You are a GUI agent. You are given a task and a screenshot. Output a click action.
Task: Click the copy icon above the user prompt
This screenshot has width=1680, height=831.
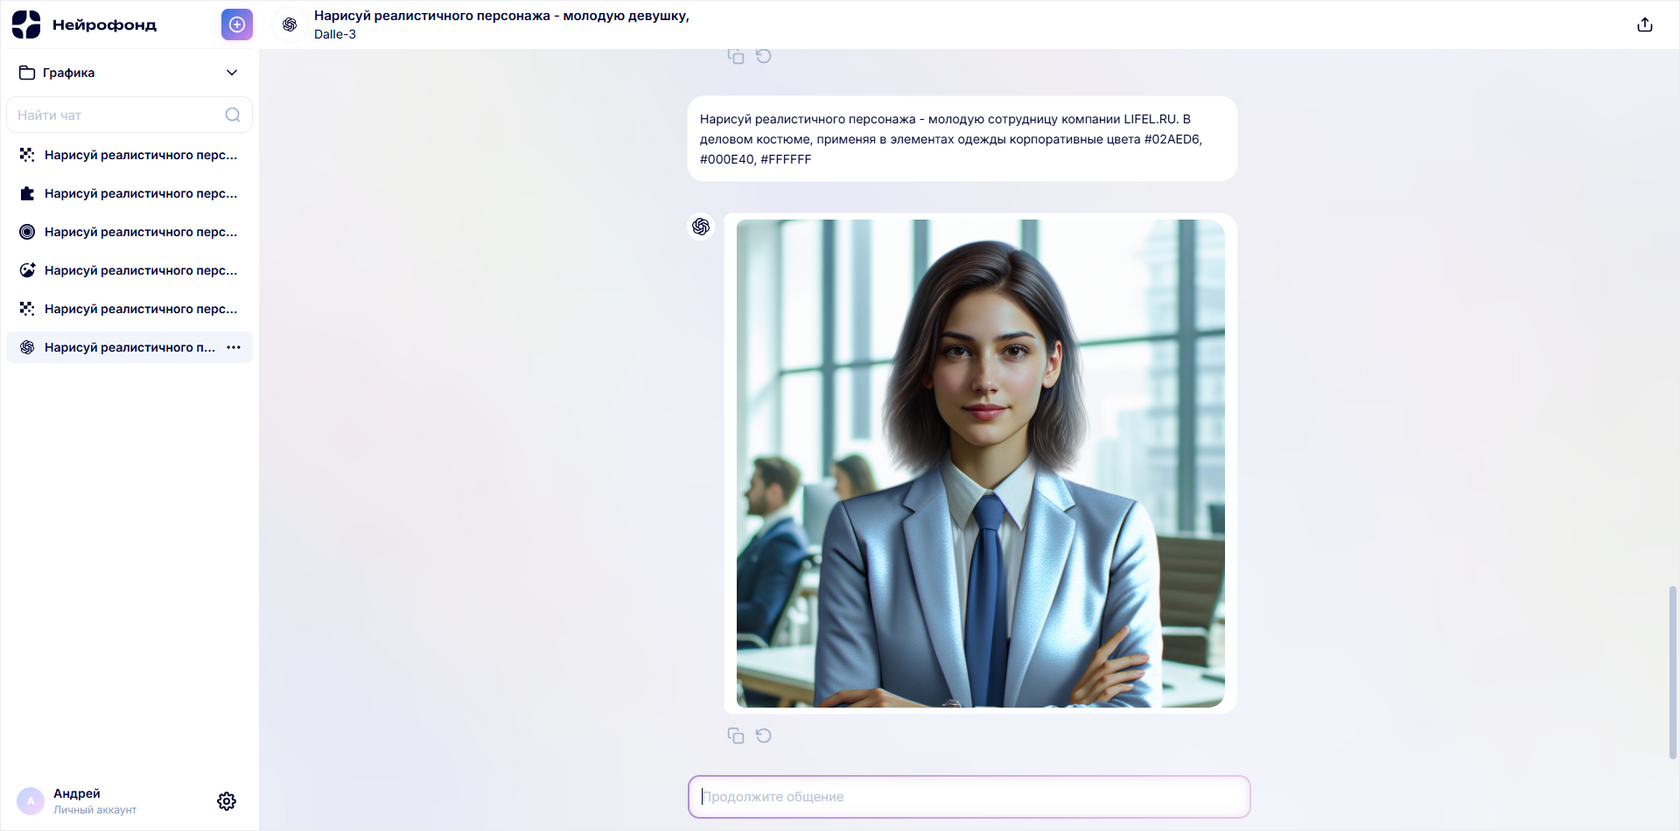pyautogui.click(x=736, y=56)
